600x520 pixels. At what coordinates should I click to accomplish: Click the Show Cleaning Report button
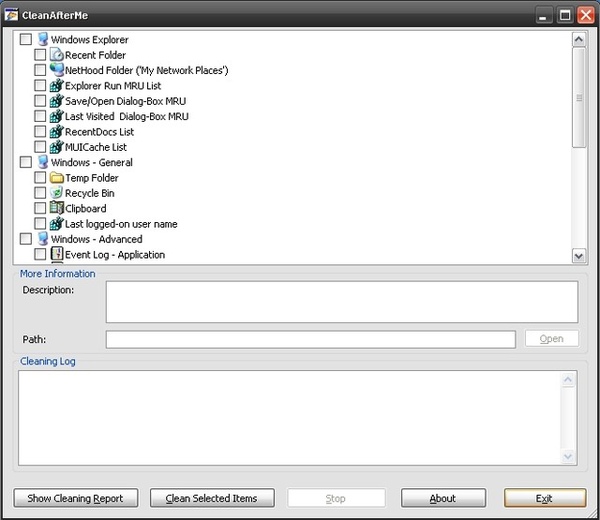click(76, 498)
